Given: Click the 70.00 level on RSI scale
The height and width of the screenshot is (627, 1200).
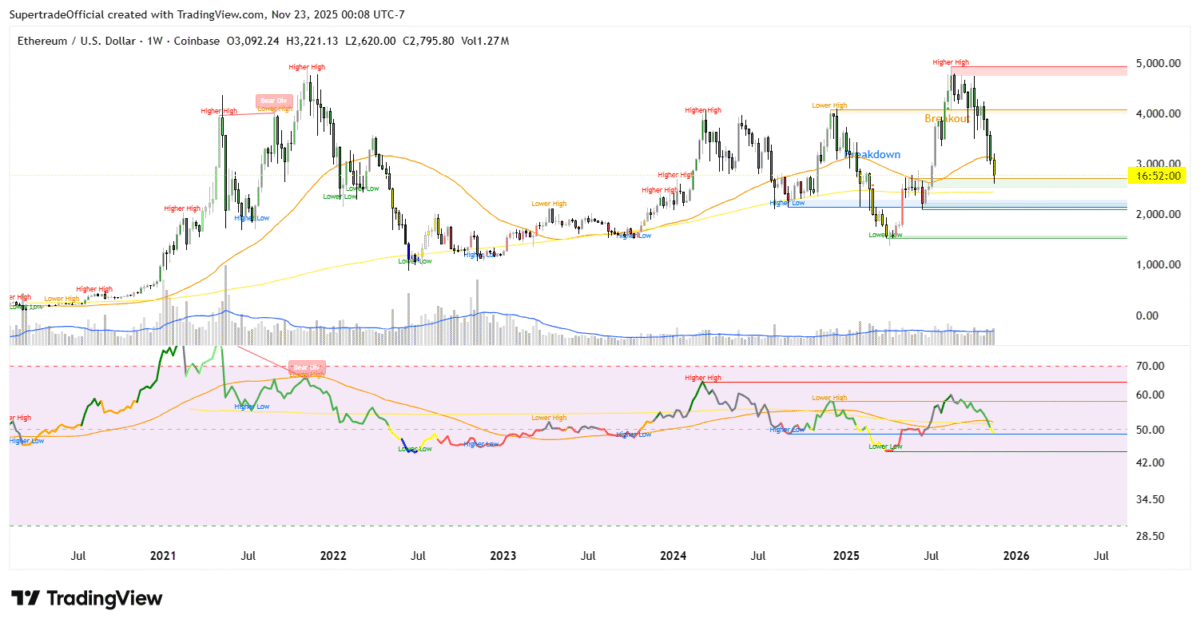Looking at the screenshot, I should pyautogui.click(x=1153, y=367).
